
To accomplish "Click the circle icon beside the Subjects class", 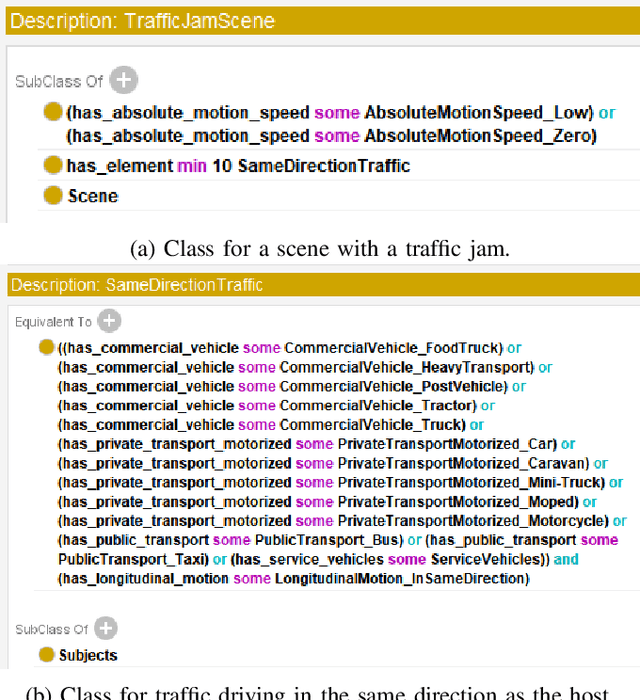I will coord(46,655).
